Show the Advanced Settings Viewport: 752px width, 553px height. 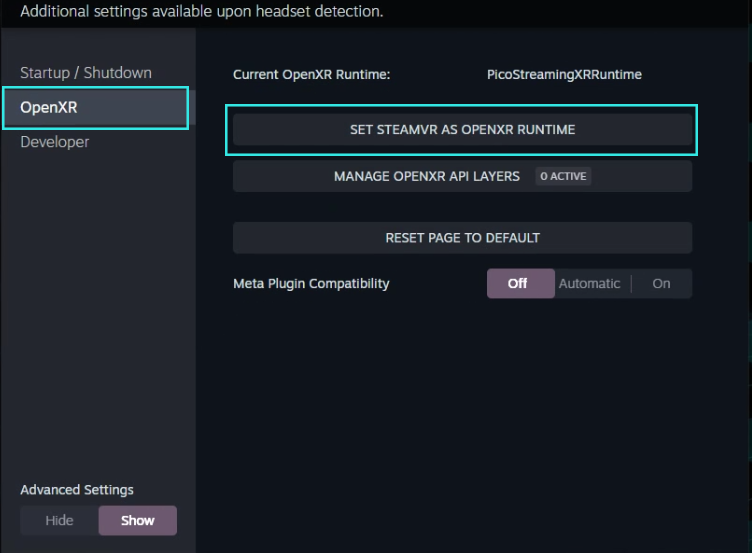pos(138,520)
